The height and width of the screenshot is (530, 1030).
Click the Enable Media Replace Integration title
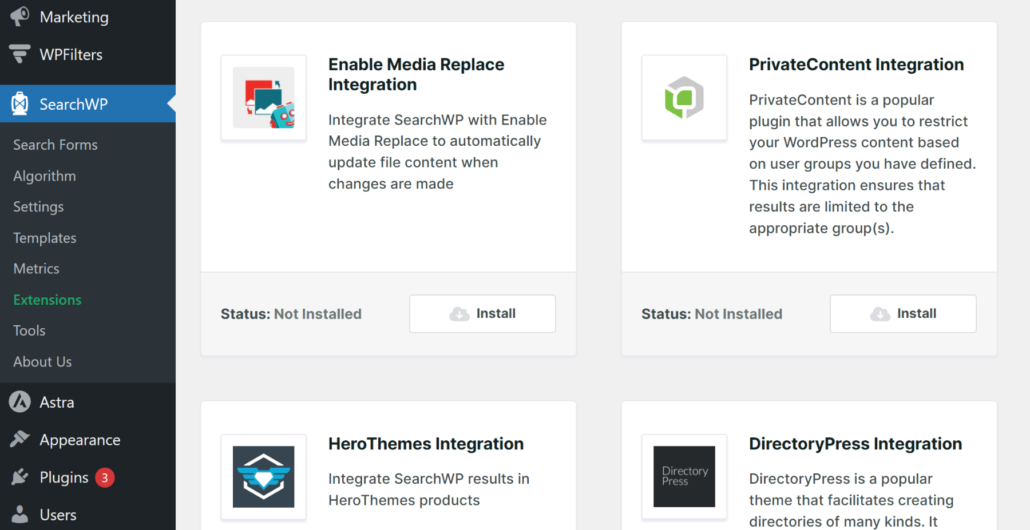pyautogui.click(x=416, y=74)
